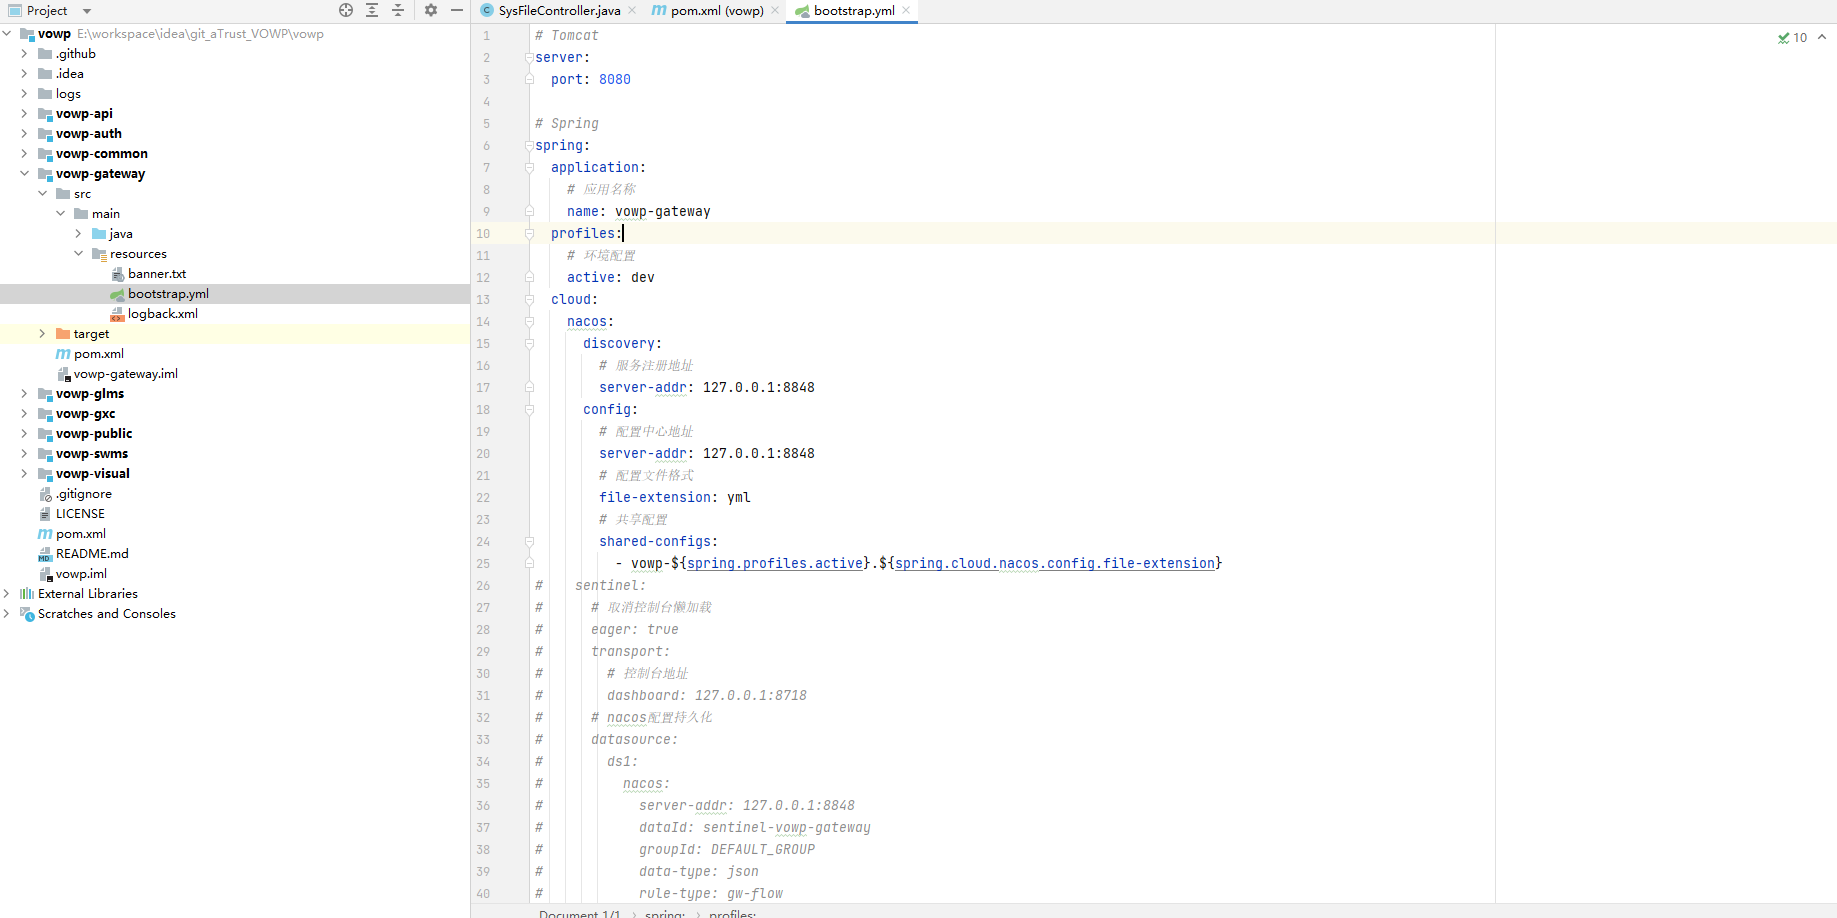Fold the spring block on line 6
1837x918 pixels.
tap(529, 145)
